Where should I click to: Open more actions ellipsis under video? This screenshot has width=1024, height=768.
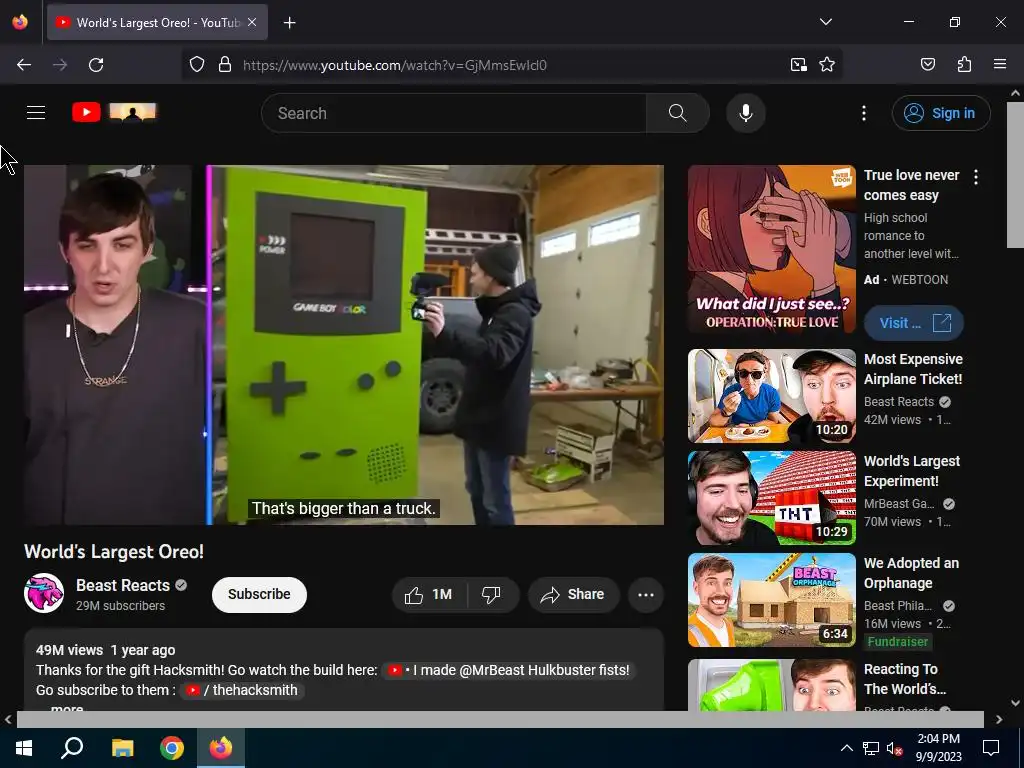pos(646,594)
